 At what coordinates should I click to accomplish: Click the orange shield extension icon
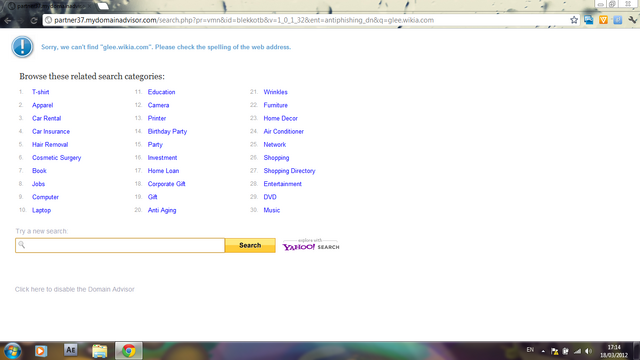pyautogui.click(x=603, y=20)
